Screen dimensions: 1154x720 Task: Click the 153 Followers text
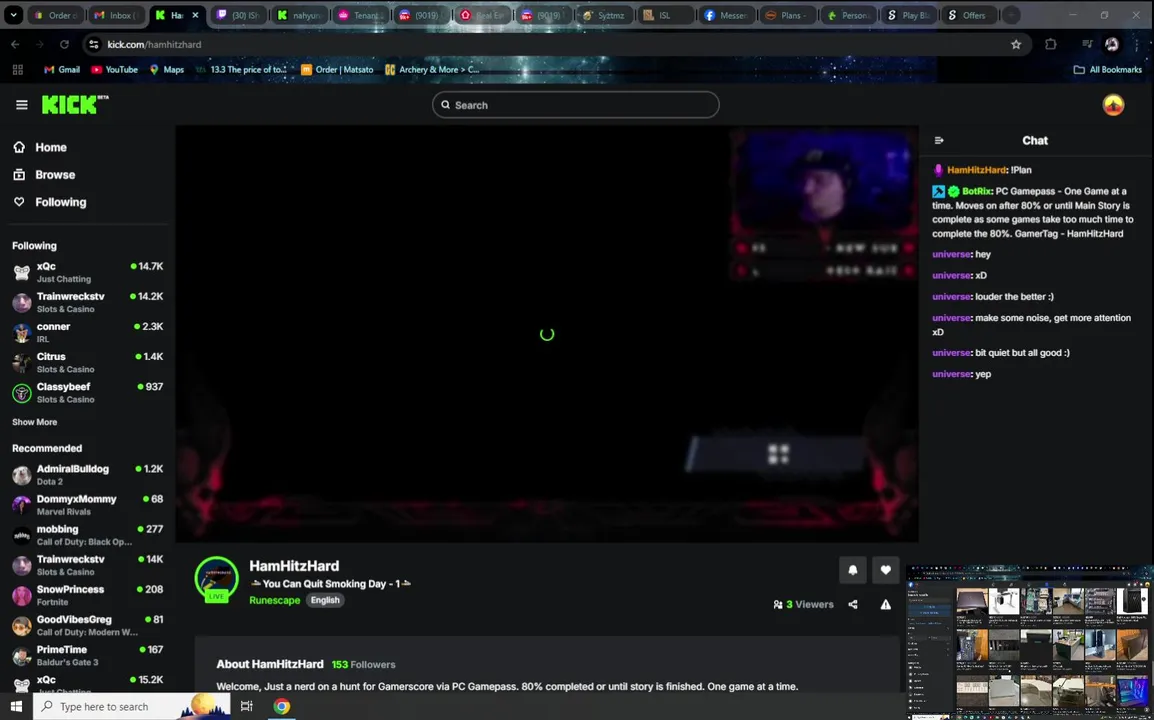(364, 664)
